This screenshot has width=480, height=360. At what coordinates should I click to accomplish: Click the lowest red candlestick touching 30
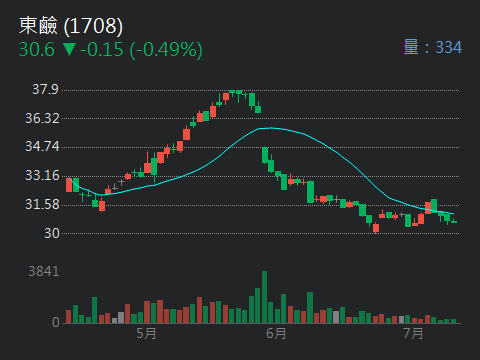(x=376, y=228)
